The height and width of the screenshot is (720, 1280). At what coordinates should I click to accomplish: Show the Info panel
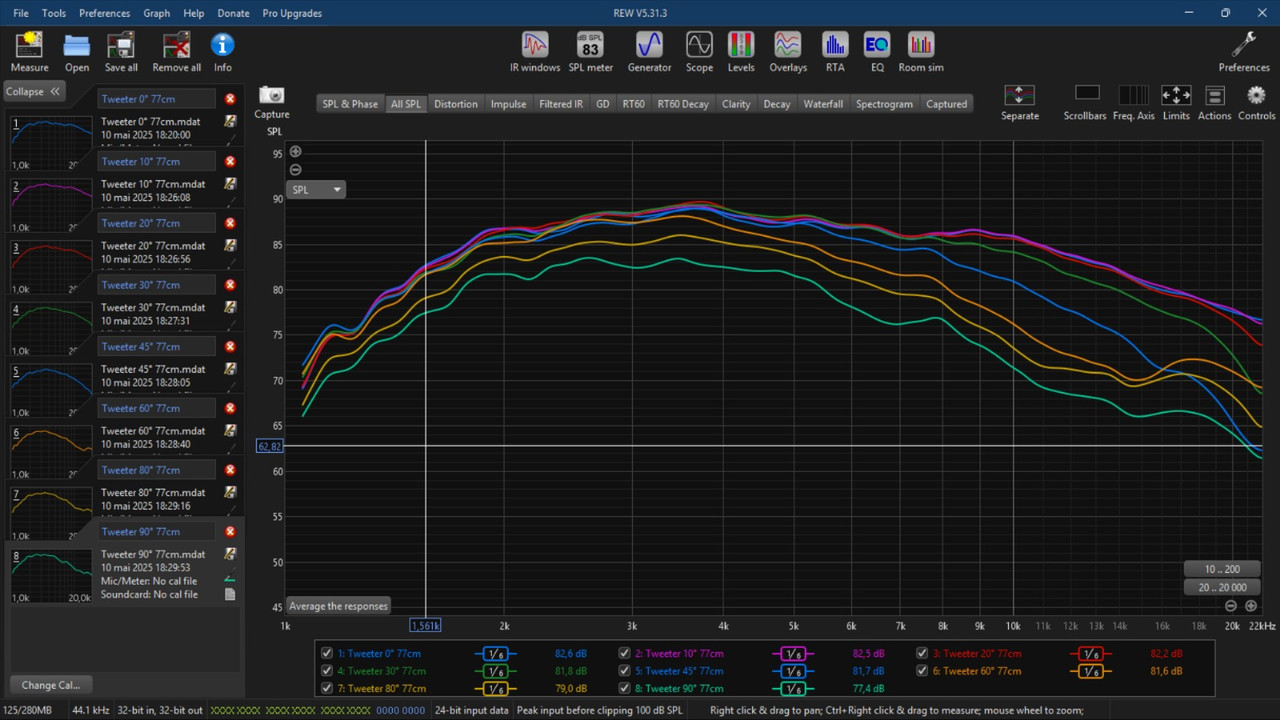pos(222,52)
